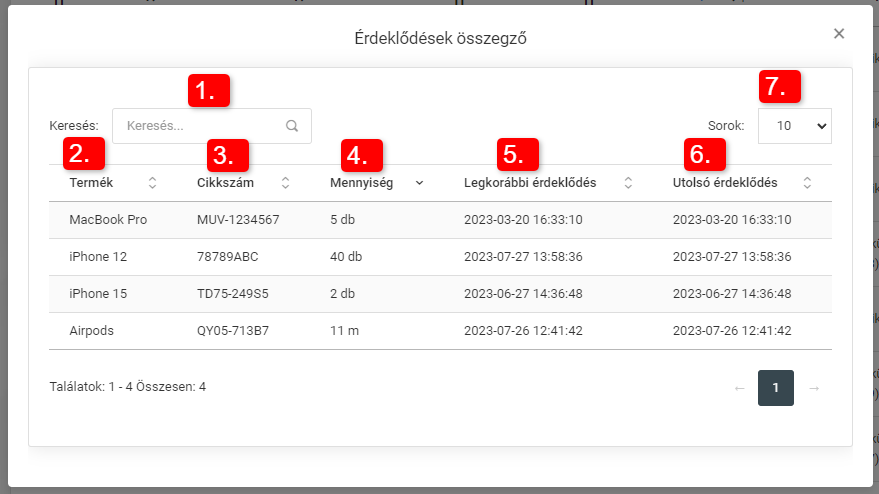Viewport: 879px width, 494px height.
Task: Click the search magnifier icon
Action: point(292,126)
